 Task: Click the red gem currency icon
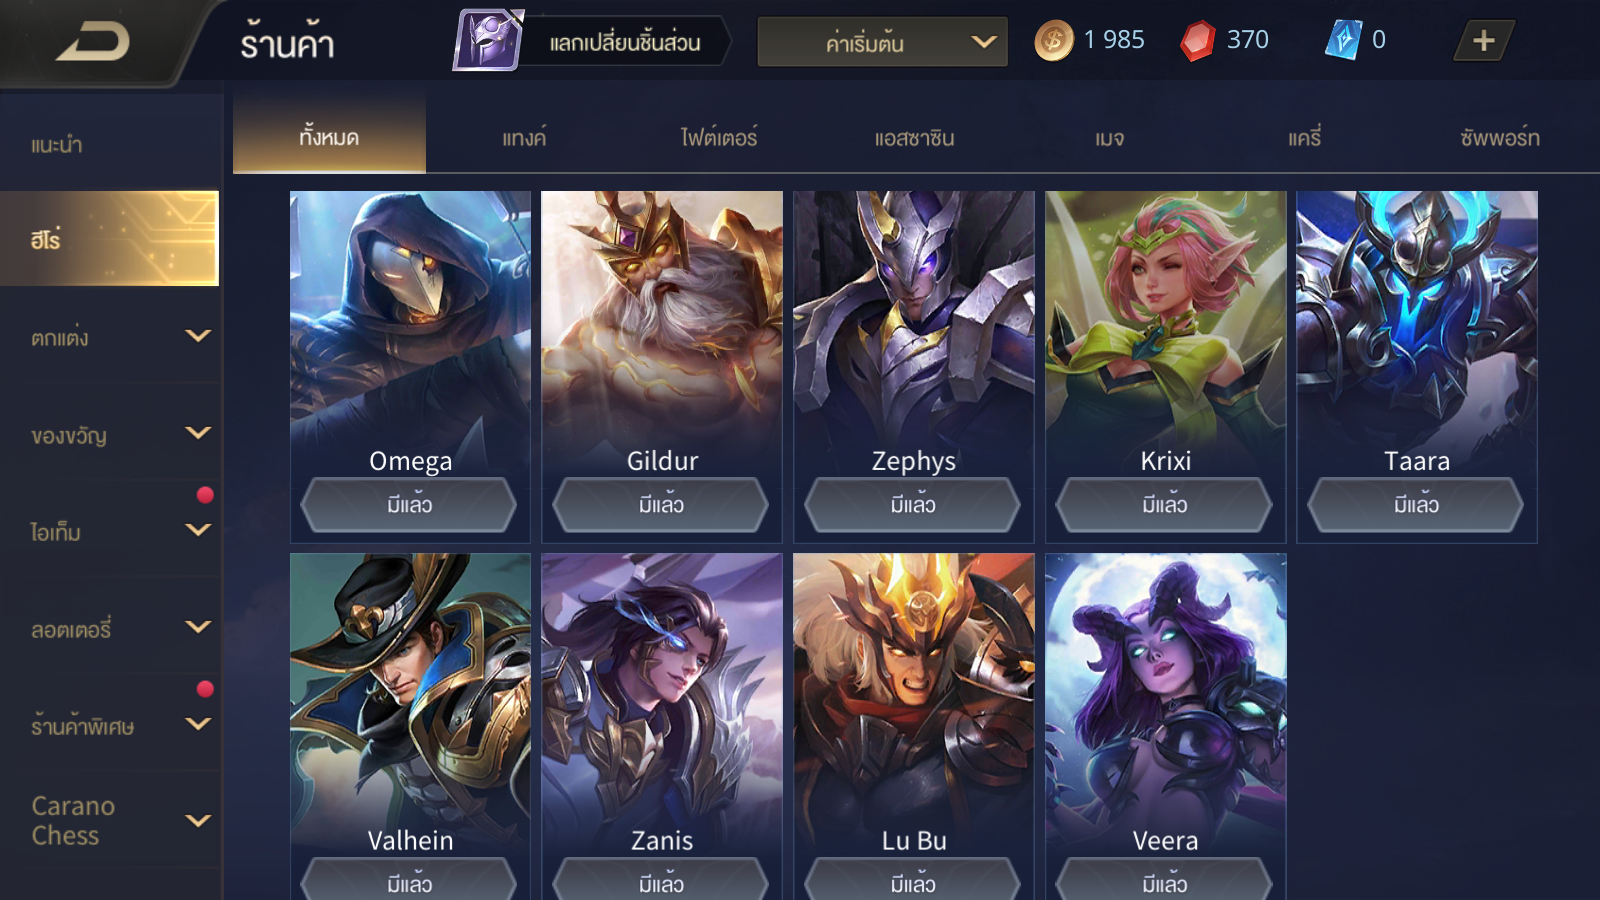pyautogui.click(x=1197, y=41)
